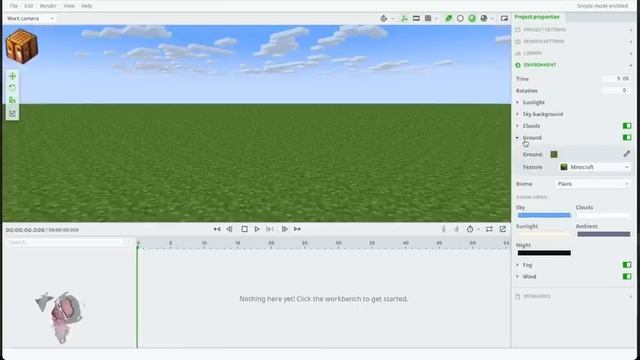Screen dimensions: 640x360
Task: Click the snap settings icon in viewport toolbar
Action: (x=384, y=18)
